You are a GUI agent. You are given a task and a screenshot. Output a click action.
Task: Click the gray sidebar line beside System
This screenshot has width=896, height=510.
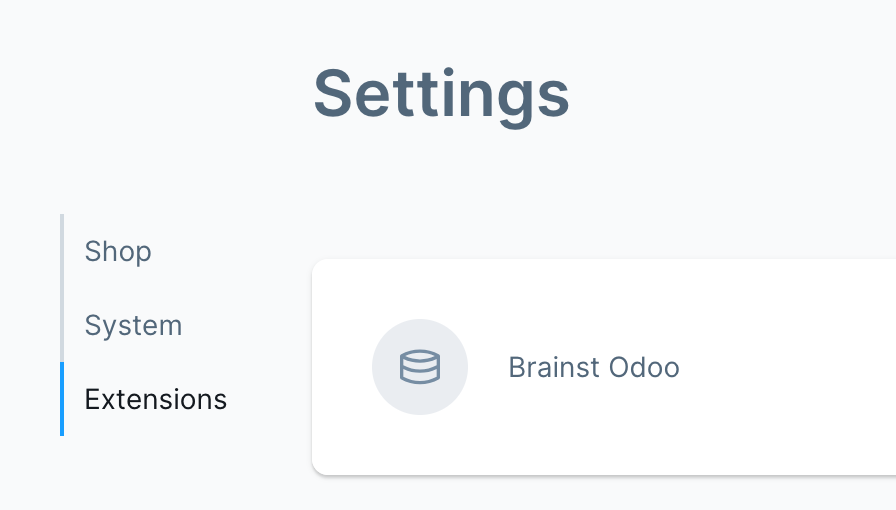[62, 325]
